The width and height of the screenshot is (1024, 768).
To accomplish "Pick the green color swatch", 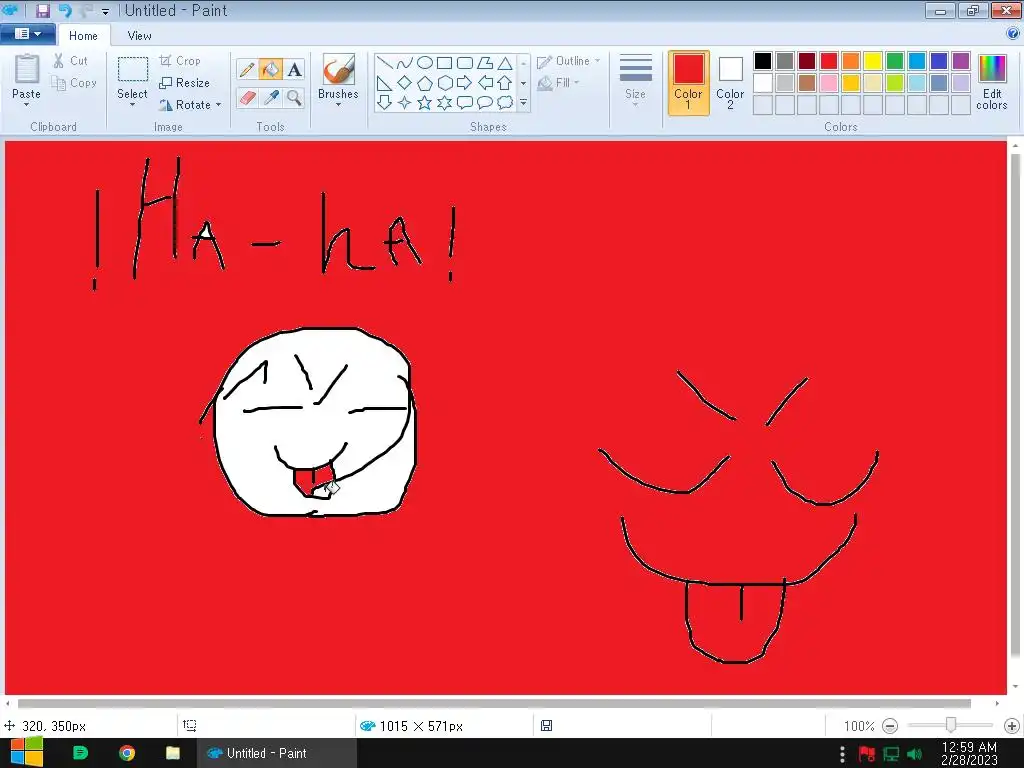I will (895, 61).
